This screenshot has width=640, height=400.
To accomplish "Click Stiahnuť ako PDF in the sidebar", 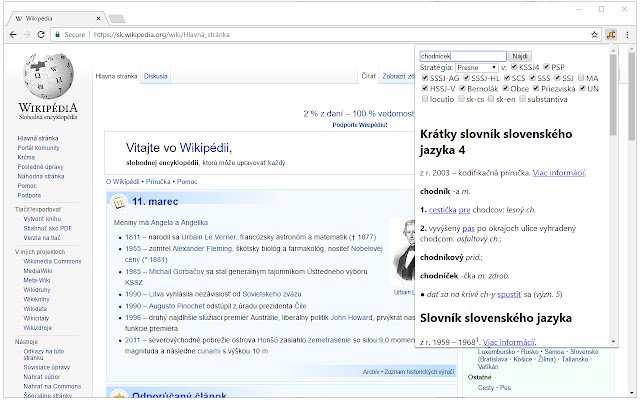I will (47, 228).
